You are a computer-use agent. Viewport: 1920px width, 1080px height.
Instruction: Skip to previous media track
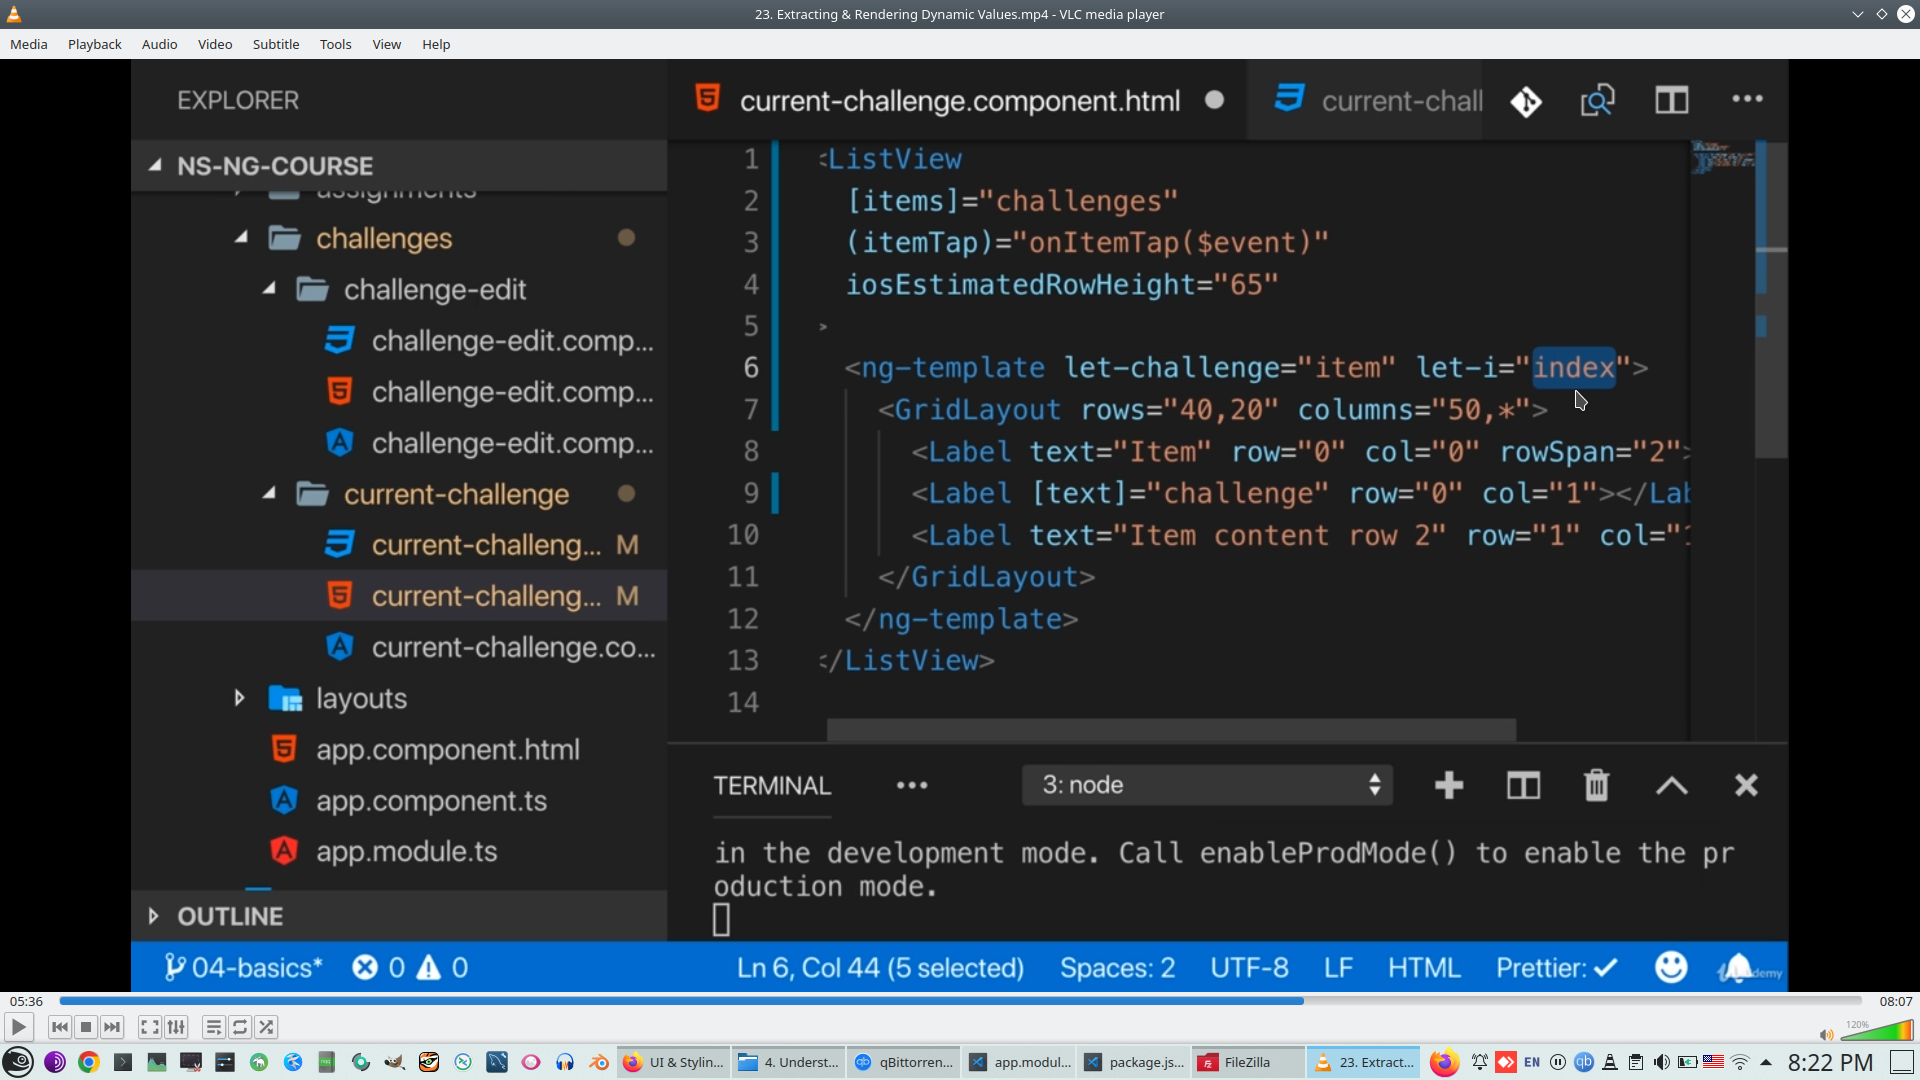59,1027
